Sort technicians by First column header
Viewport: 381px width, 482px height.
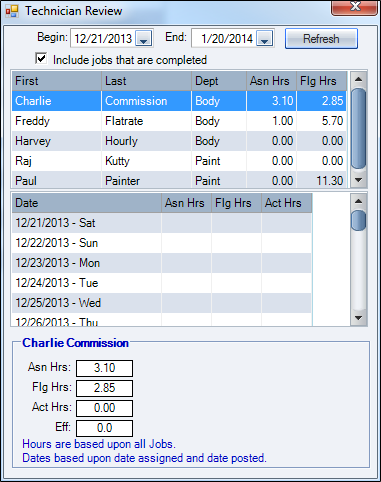57,81
